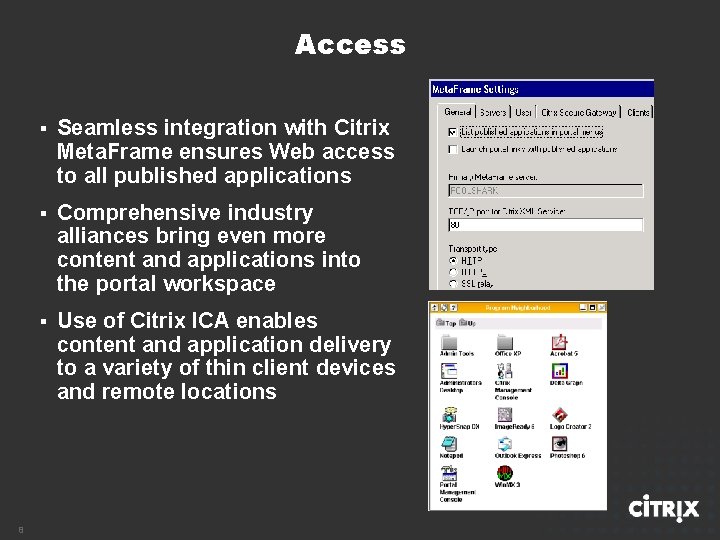Click the Primary MetaFrame server field
Image resolution: width=720 pixels, height=540 pixels.
pos(546,191)
